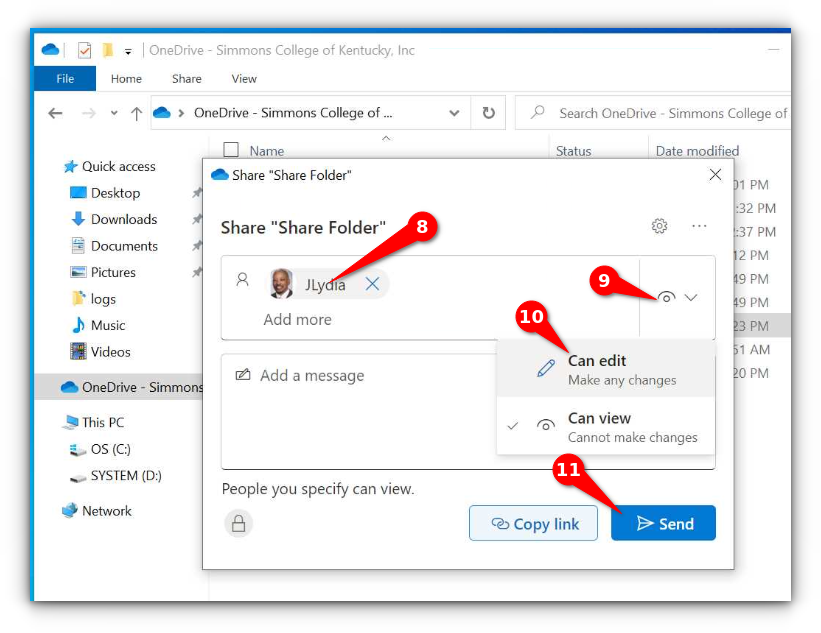The image size is (821, 633).
Task: Sort by Date modified column header
Action: click(x=697, y=151)
